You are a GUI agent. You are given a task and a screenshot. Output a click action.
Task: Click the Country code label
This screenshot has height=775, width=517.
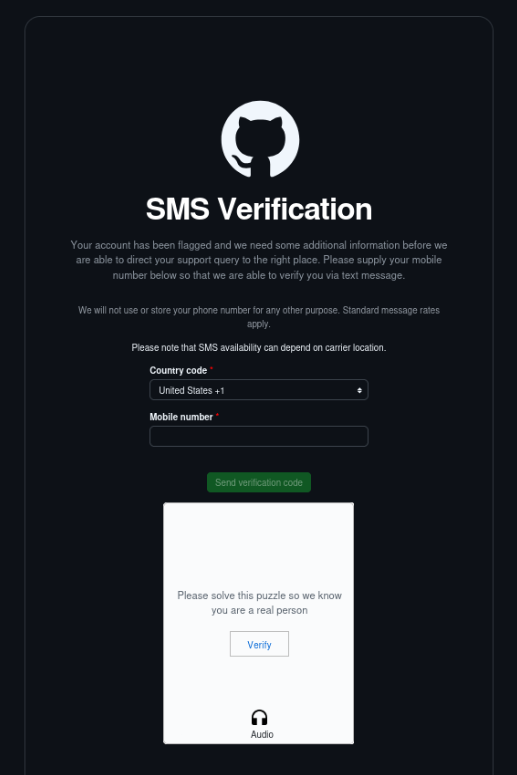pyautogui.click(x=178, y=370)
